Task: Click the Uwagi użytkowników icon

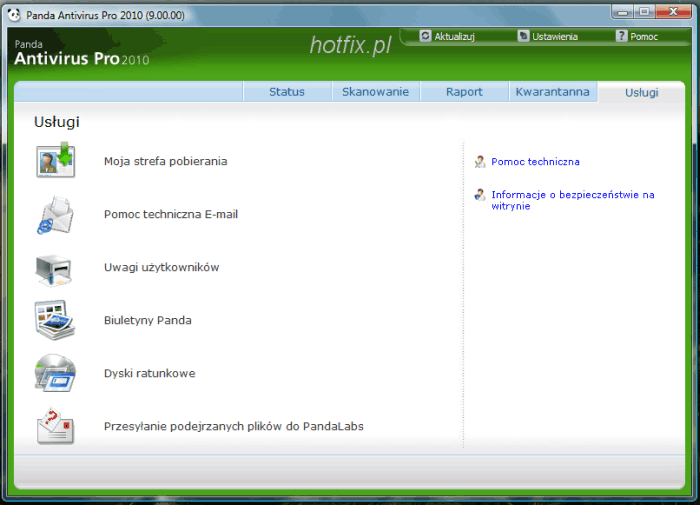Action: [56, 268]
